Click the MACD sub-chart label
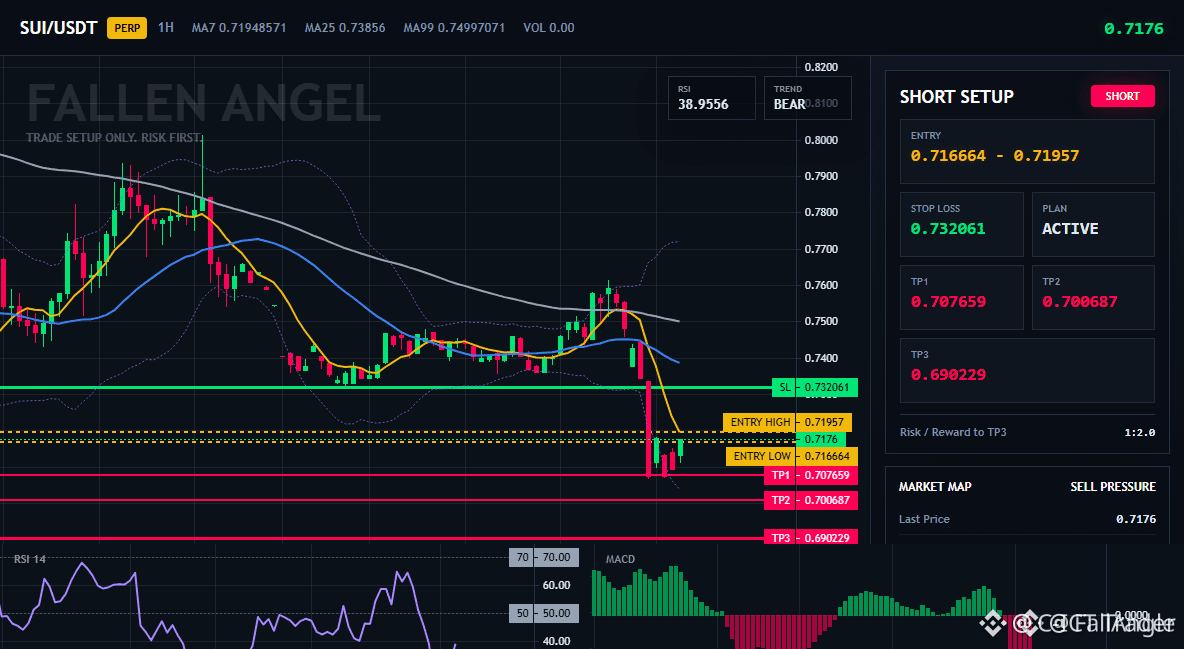This screenshot has width=1184, height=649. 620,559
